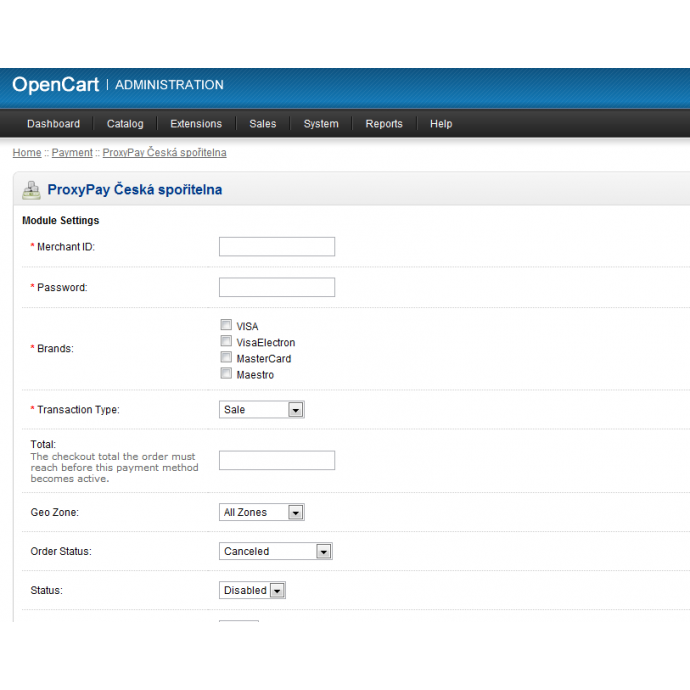
Task: Focus the Password input field
Action: click(x=277, y=287)
